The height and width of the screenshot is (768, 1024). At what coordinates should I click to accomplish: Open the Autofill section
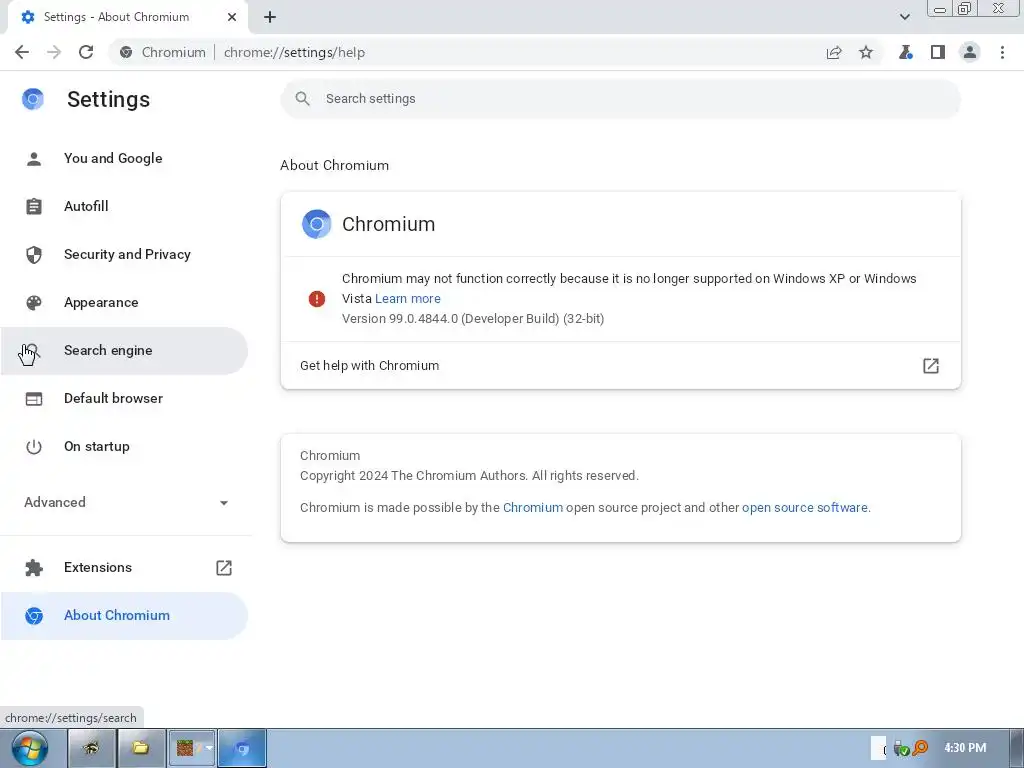[x=124, y=206]
